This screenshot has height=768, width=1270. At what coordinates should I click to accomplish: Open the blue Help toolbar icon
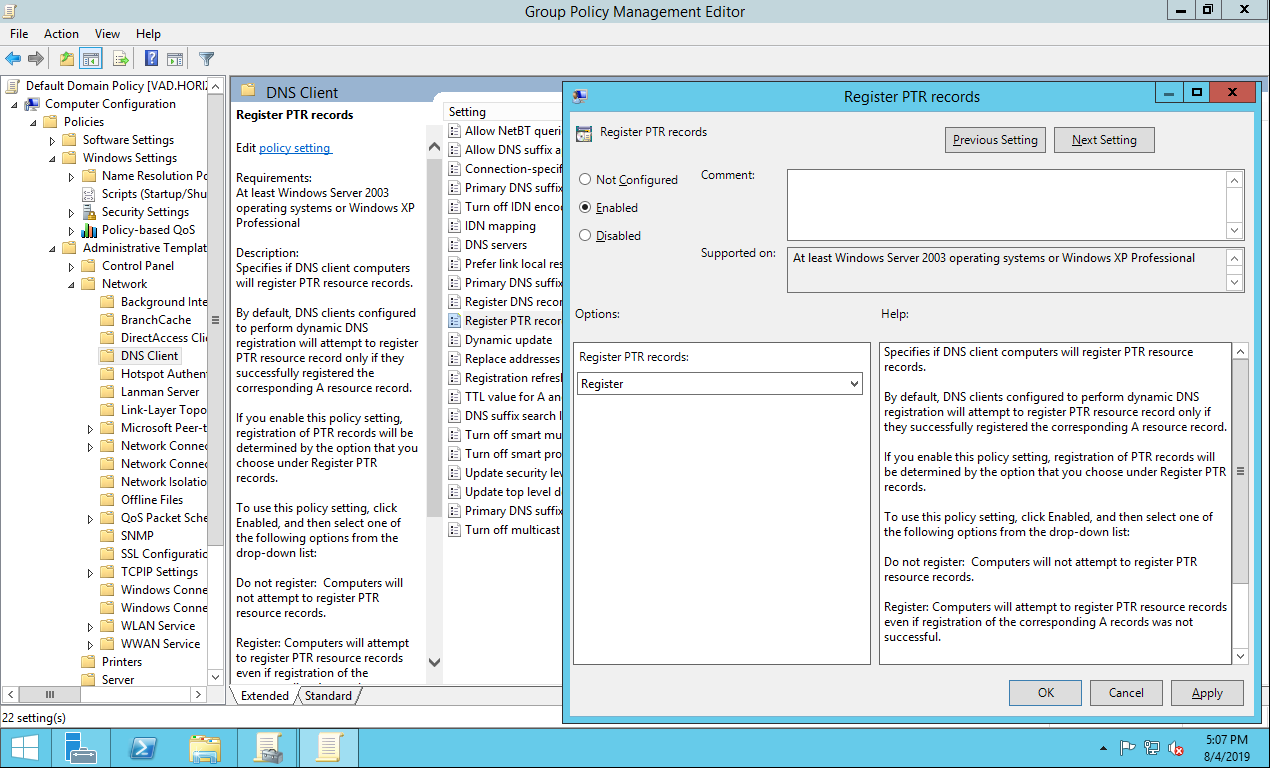click(x=151, y=59)
